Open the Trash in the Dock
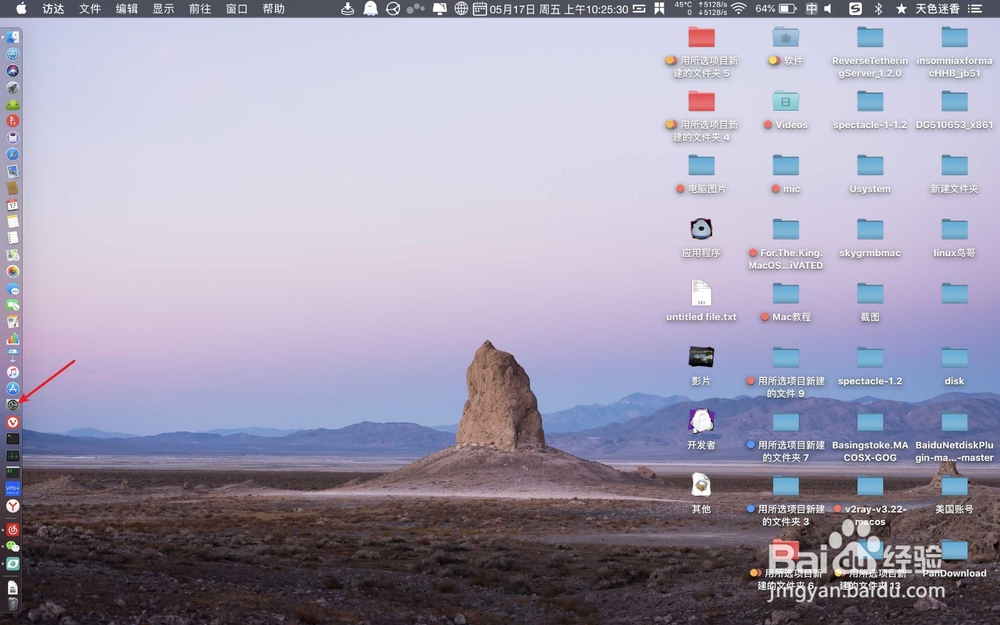 pos(13,603)
